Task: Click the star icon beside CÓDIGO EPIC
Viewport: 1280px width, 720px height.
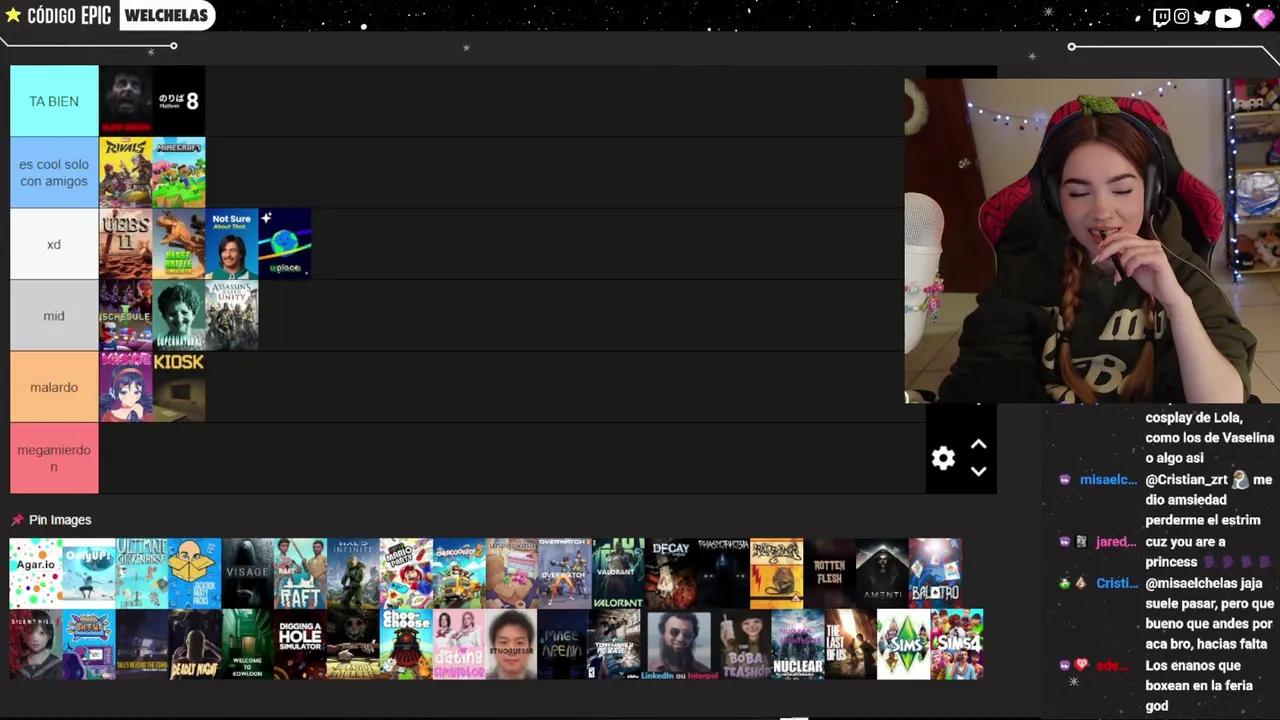Action: tap(13, 15)
